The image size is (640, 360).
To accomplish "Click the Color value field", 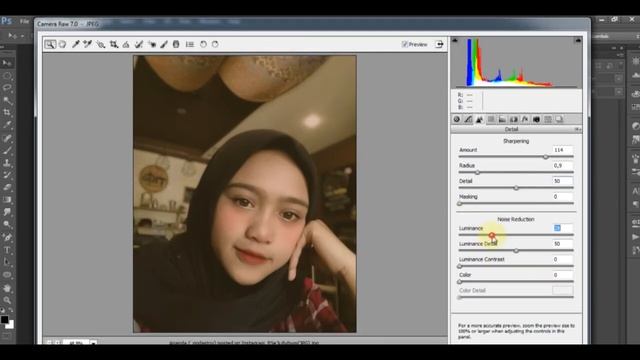I will pos(562,275).
